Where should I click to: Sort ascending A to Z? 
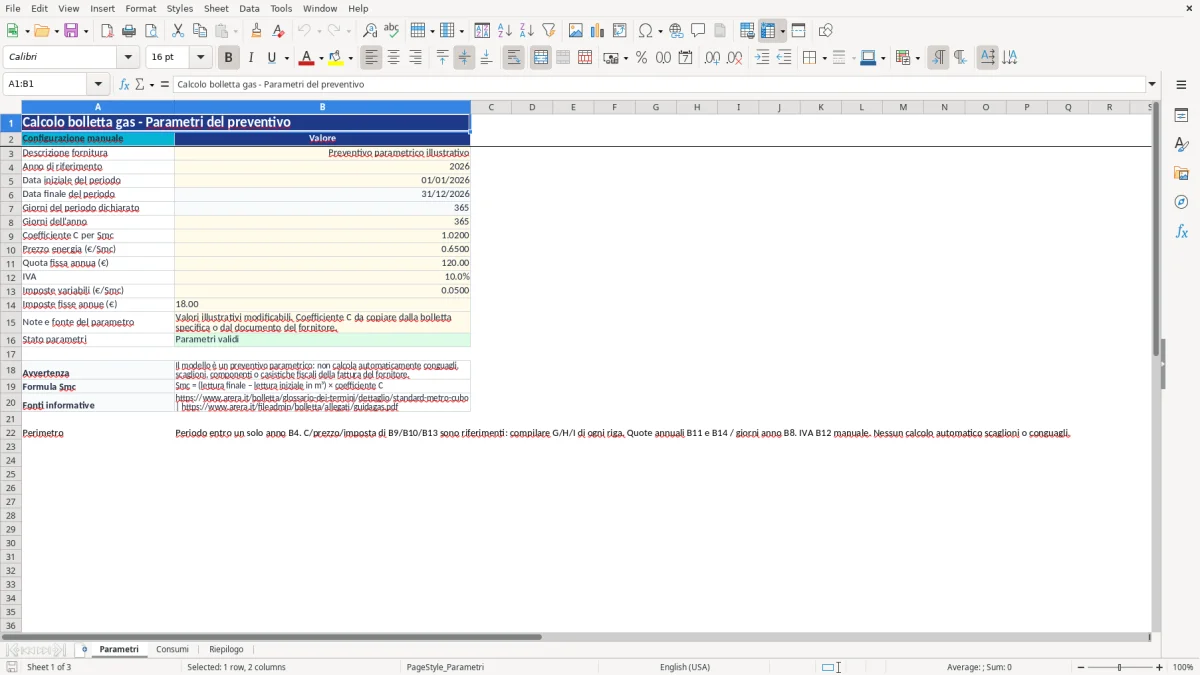tap(505, 31)
